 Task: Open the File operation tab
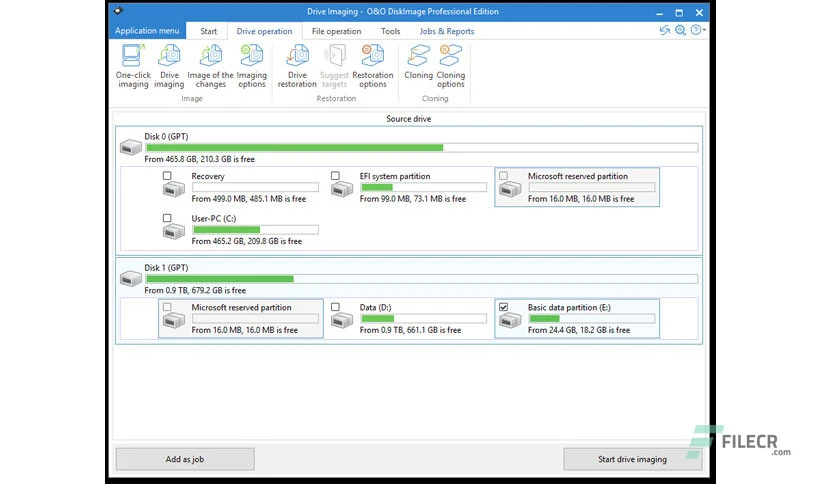click(x=336, y=31)
